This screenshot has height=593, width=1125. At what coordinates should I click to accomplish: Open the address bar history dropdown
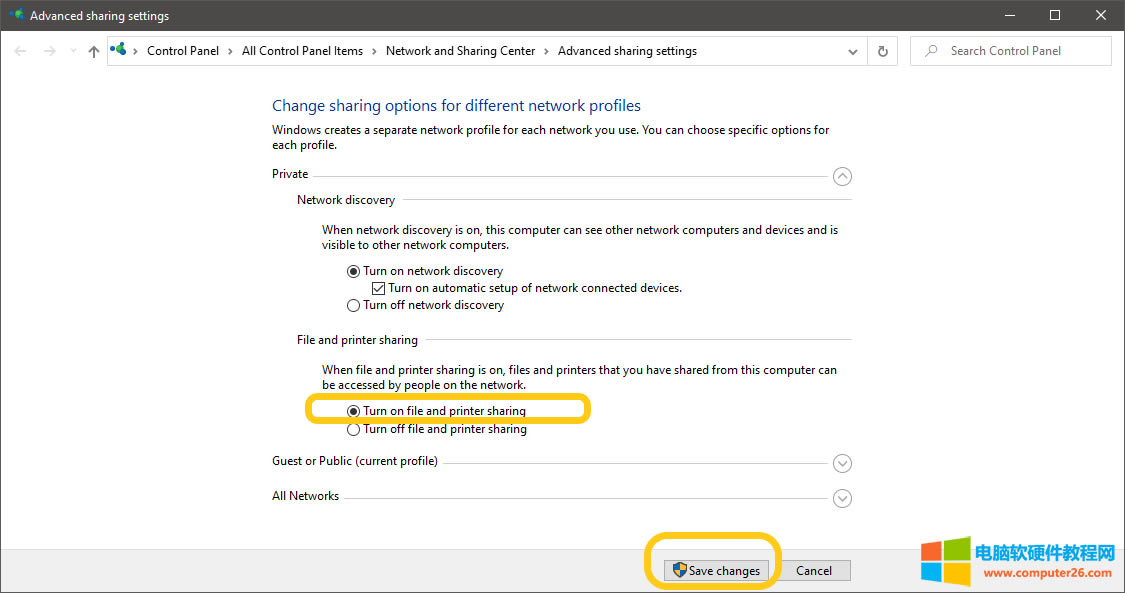(x=853, y=51)
